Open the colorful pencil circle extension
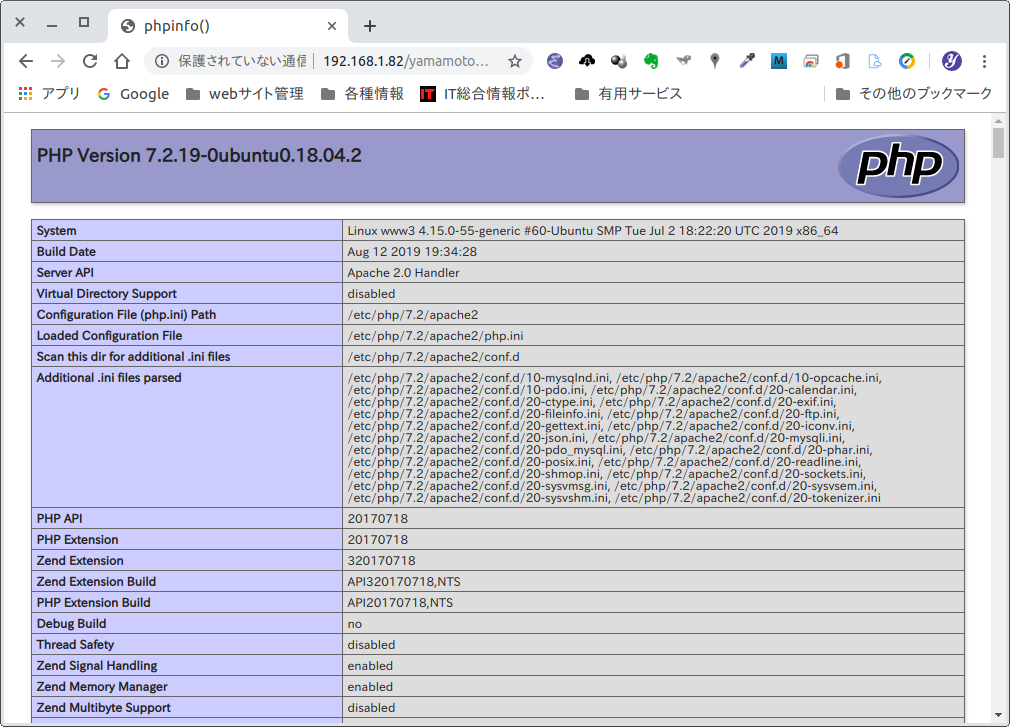The width and height of the screenshot is (1010, 727). 907,61
